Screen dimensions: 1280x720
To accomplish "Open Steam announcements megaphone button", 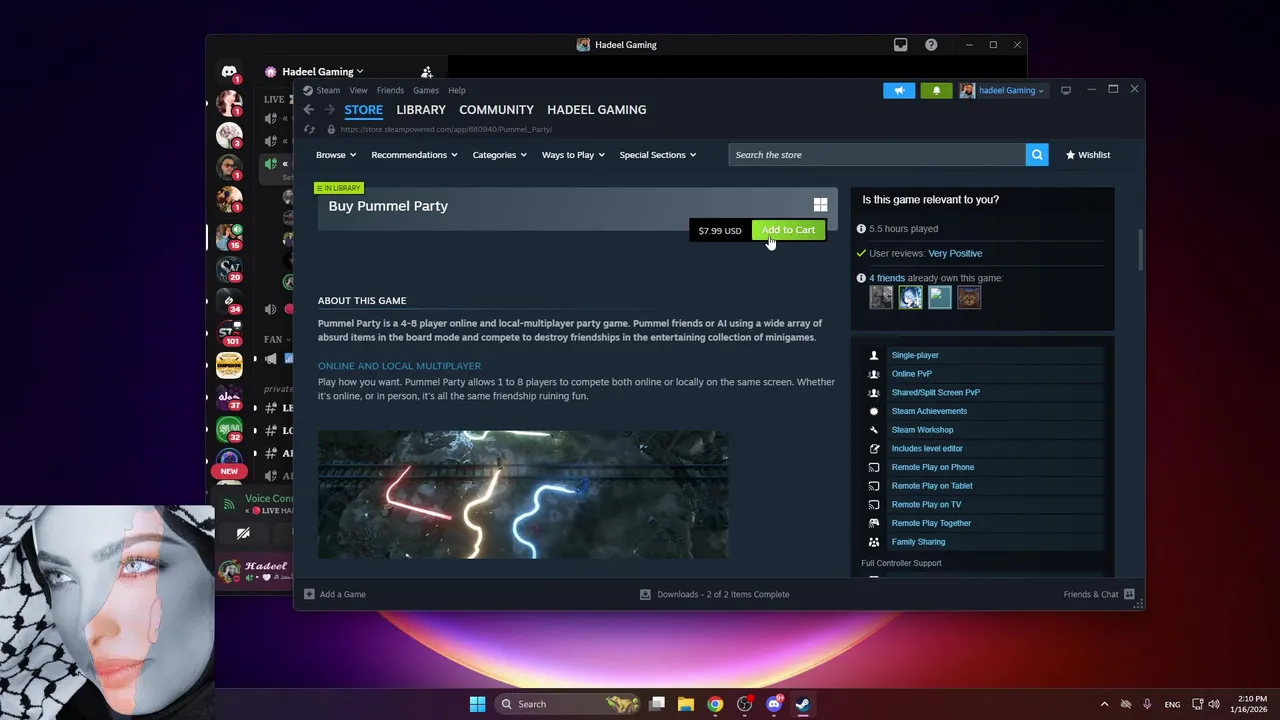I will tap(899, 90).
